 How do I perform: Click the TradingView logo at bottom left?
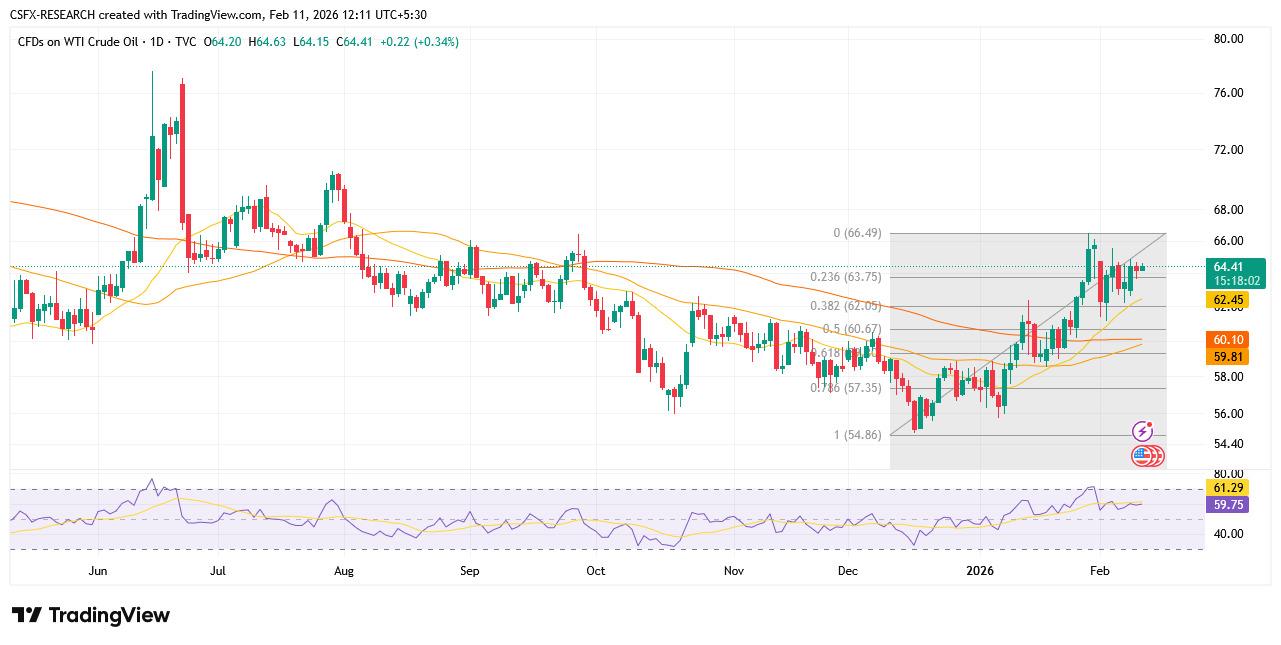91,615
